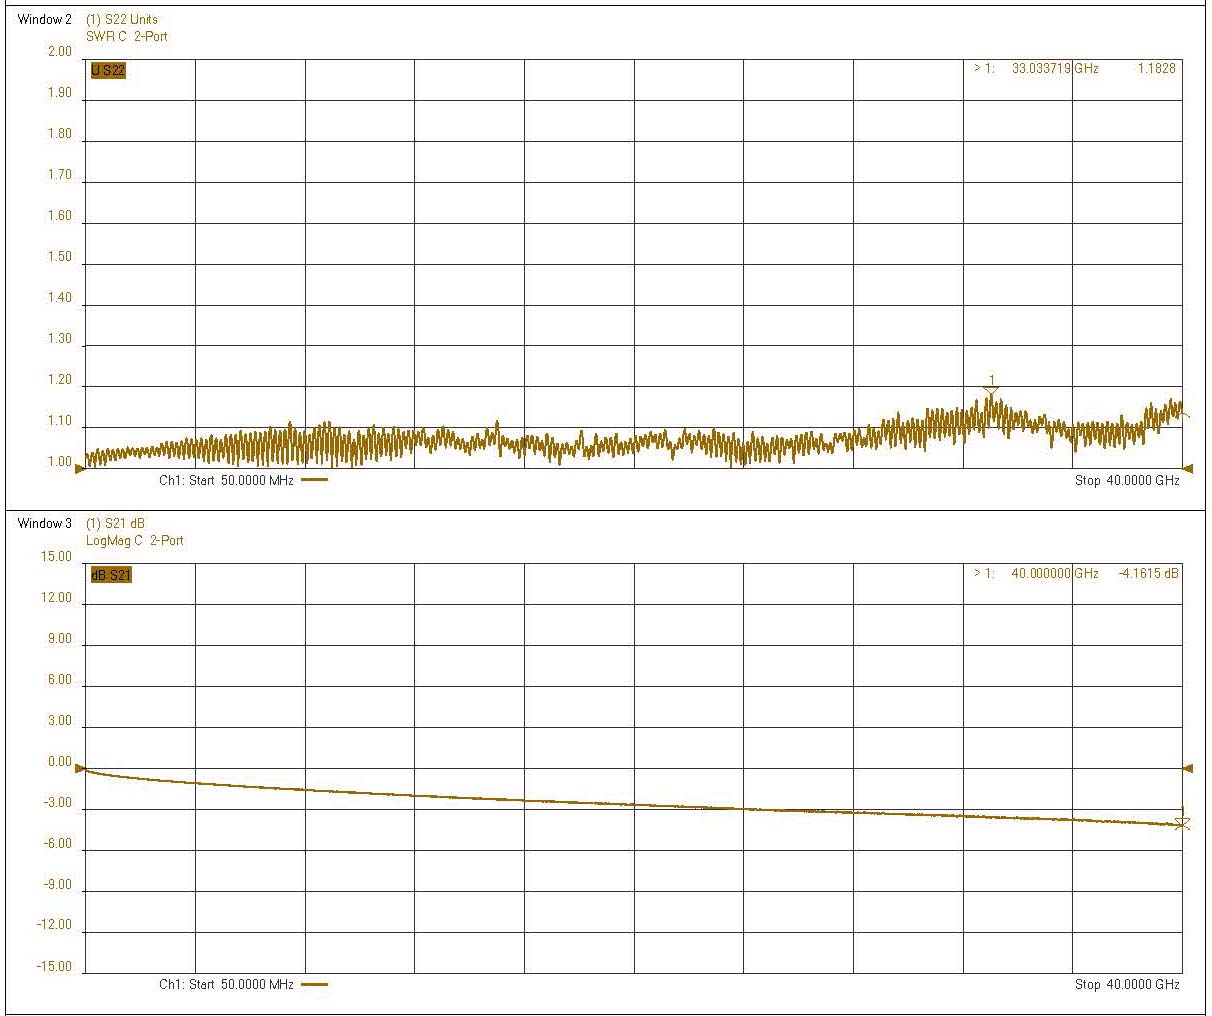Click right reference level arrow in Window 2
Image resolution: width=1212 pixels, height=1016 pixels.
point(1188,468)
